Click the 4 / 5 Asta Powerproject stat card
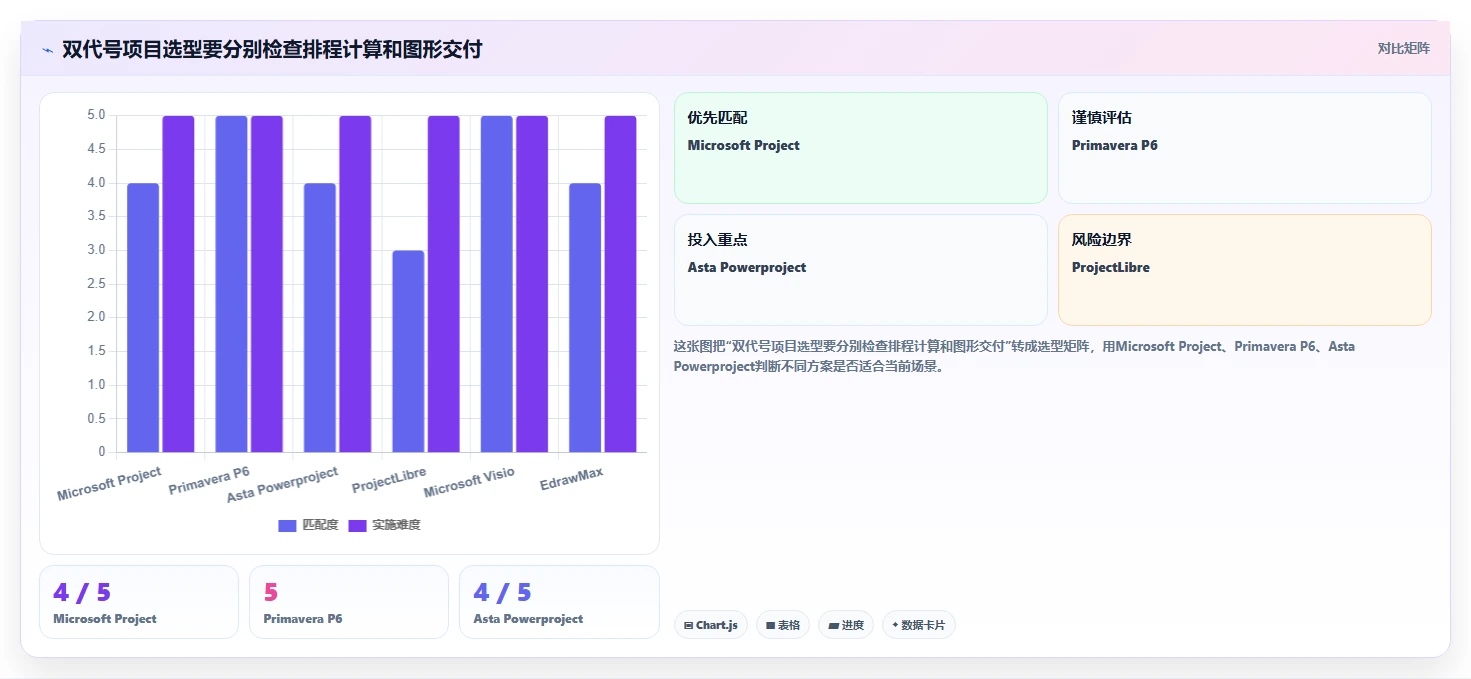1471x679 pixels. [559, 602]
